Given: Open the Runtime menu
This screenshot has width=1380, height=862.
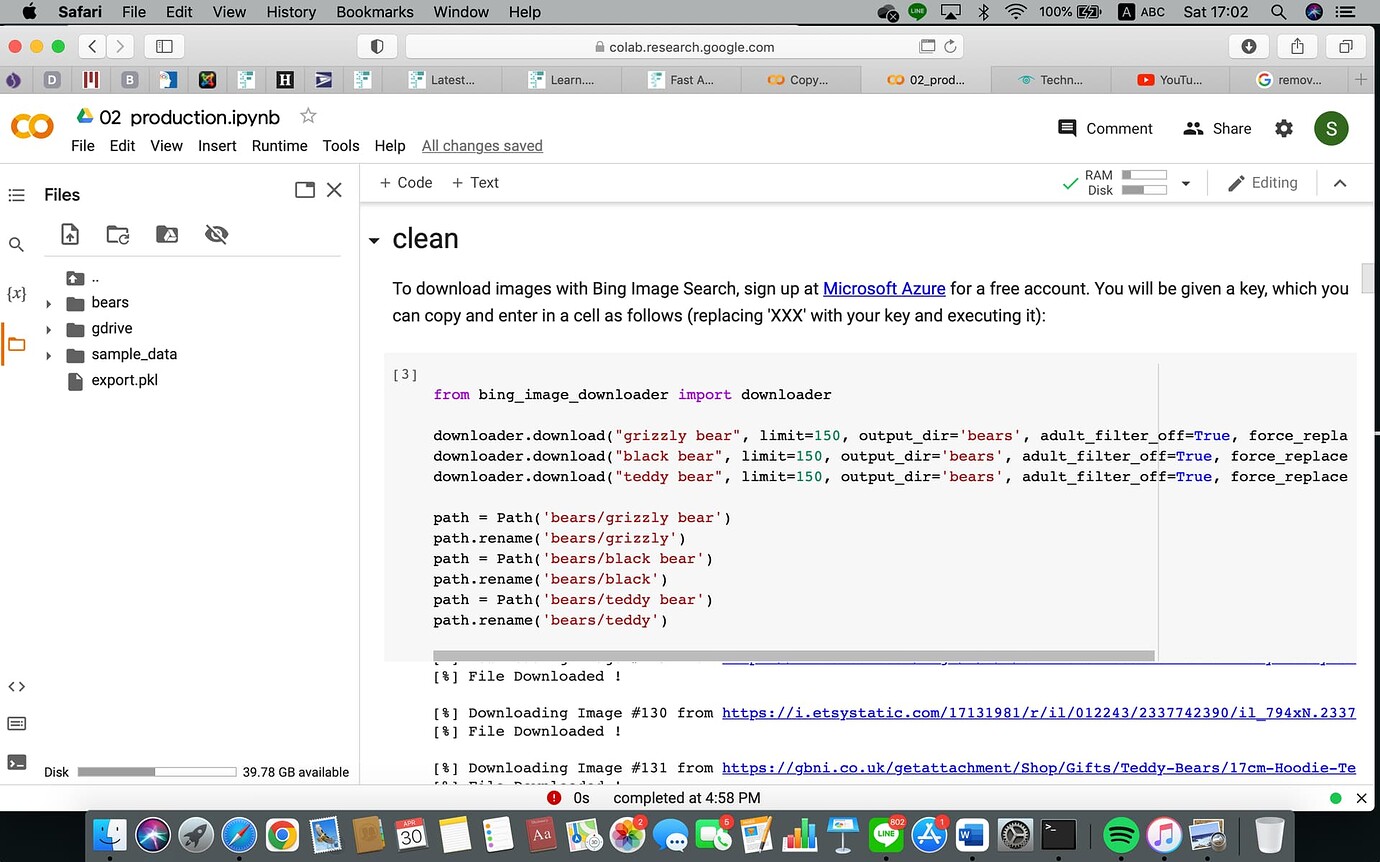Looking at the screenshot, I should [279, 145].
